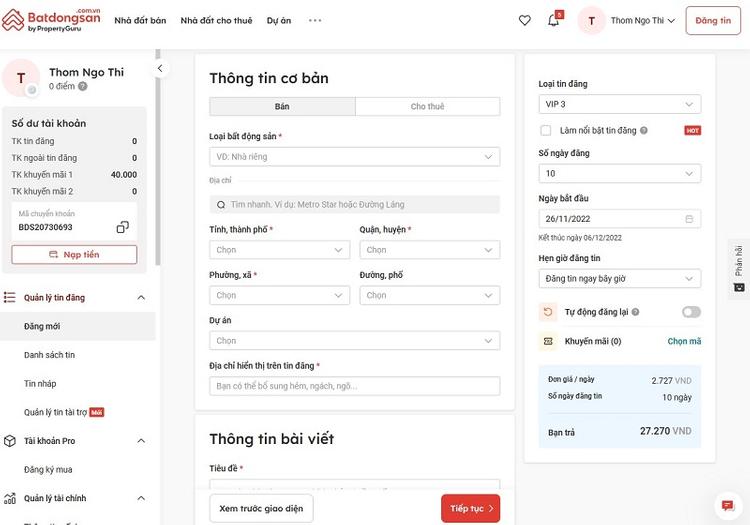
Task: Open the Loại bất động sản dropdown
Action: tap(354, 157)
